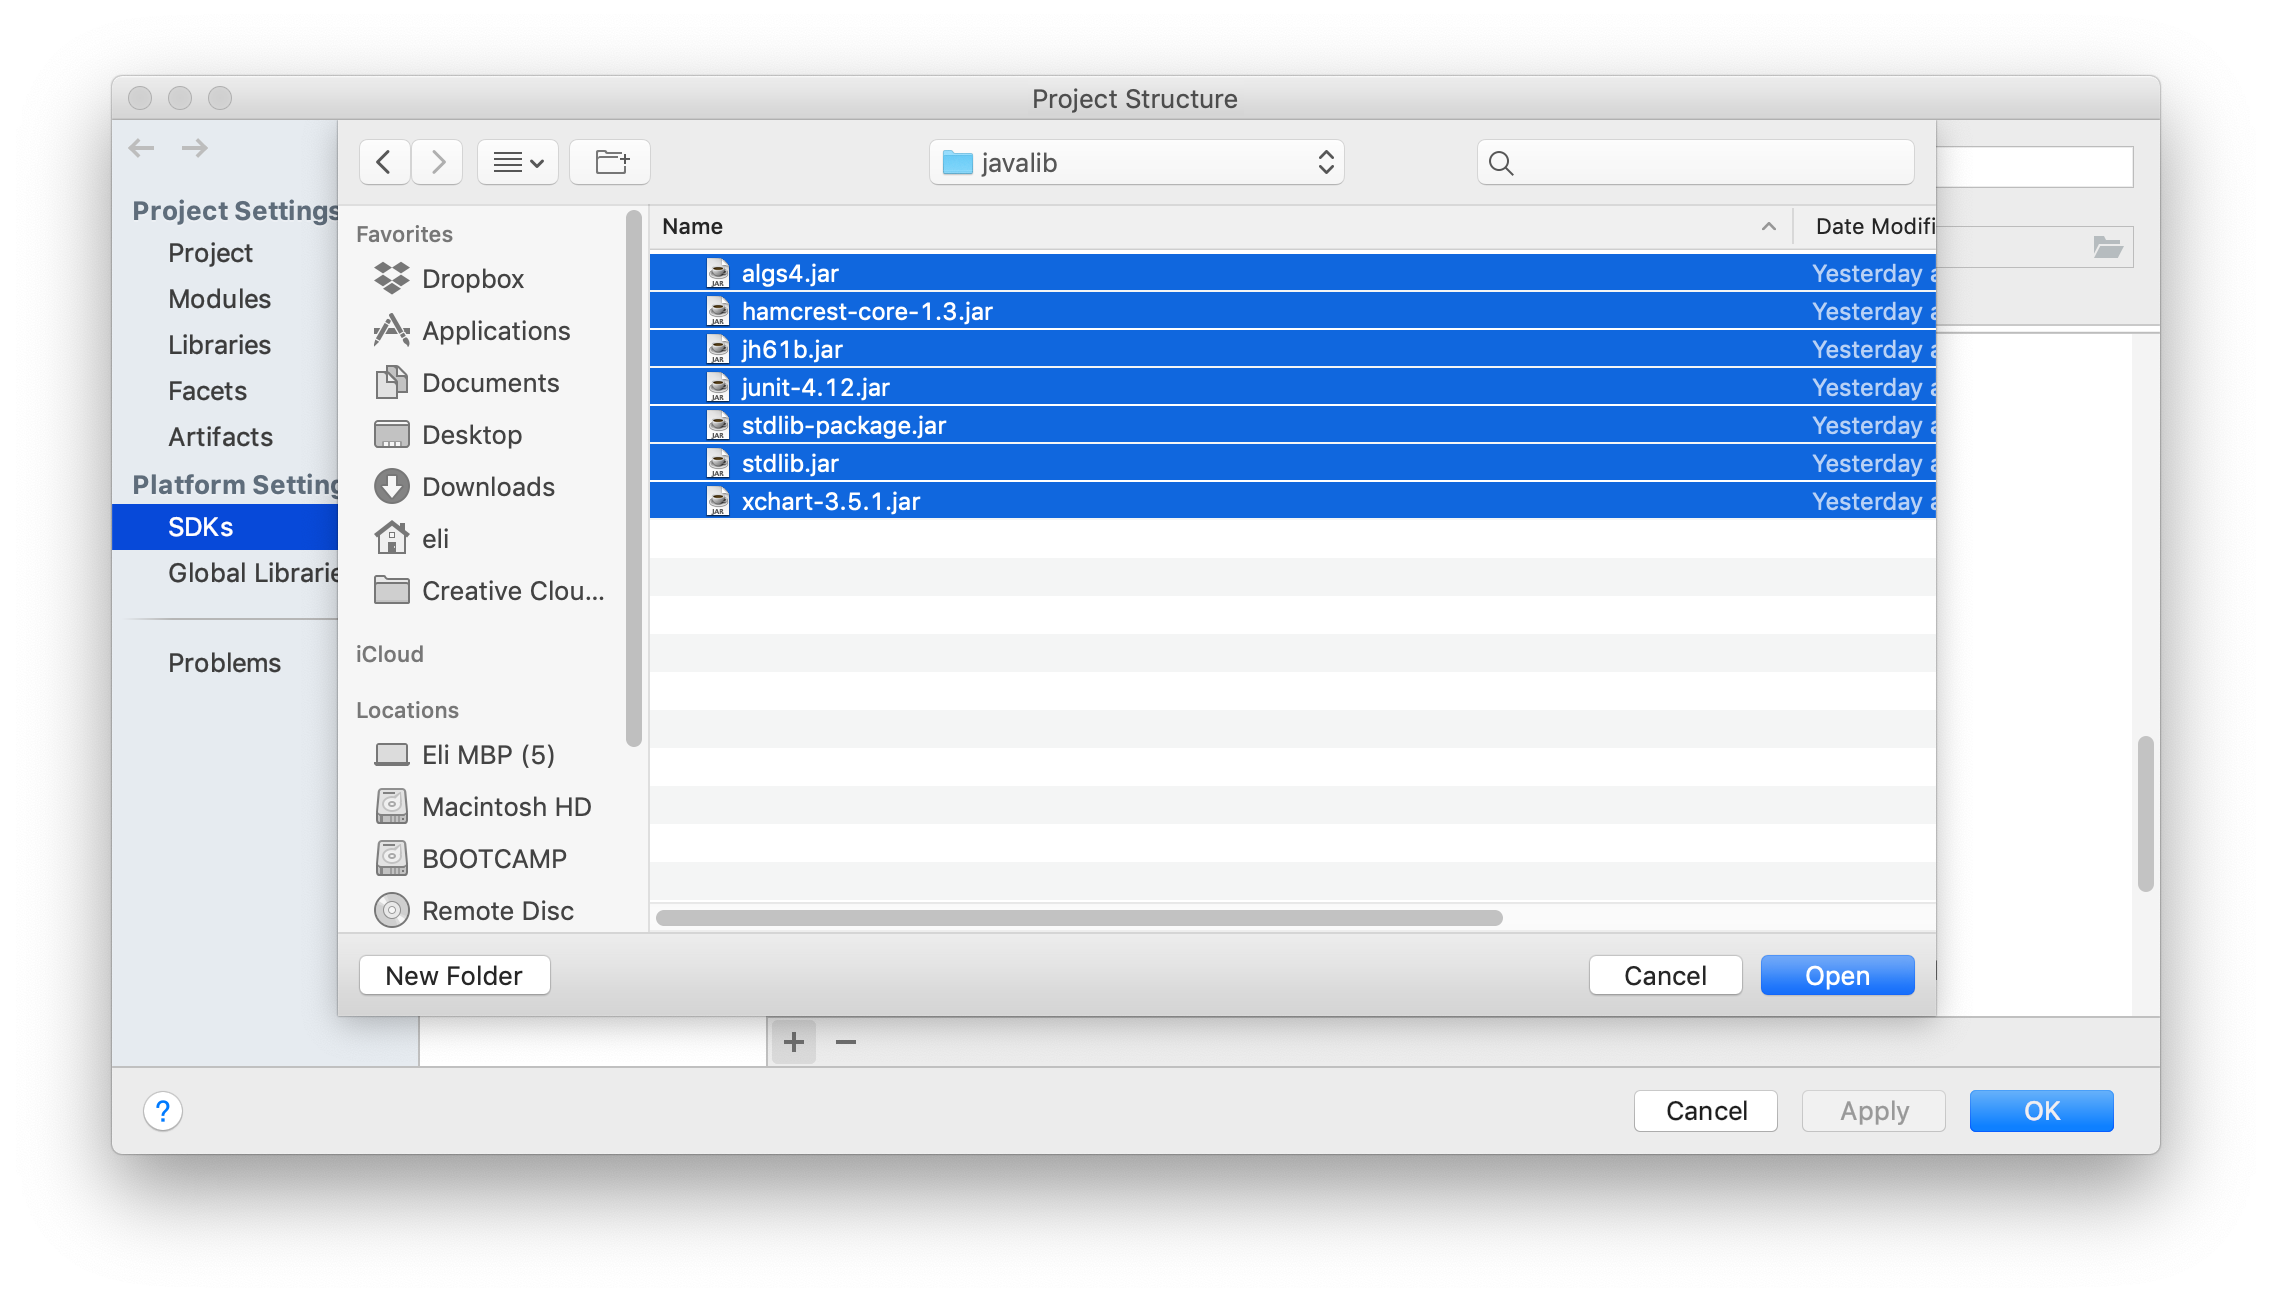Click Cancel in Project Structure window
The image size is (2272, 1302).
(x=1706, y=1111)
